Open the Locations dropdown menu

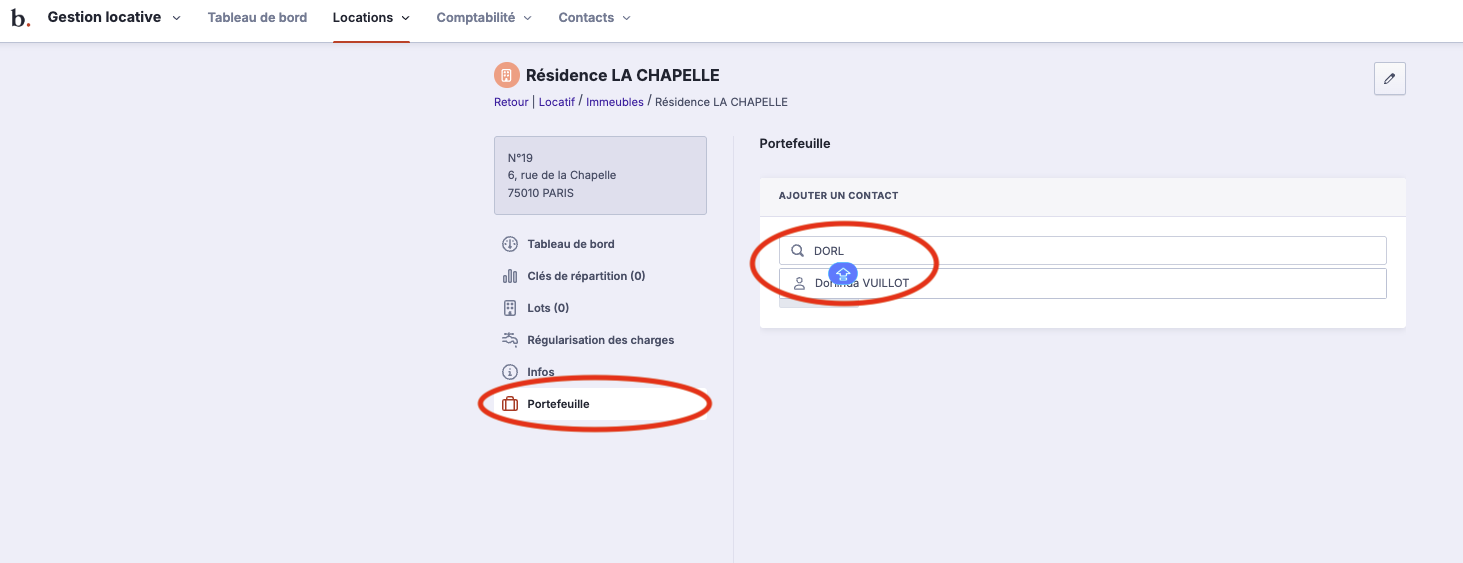pyautogui.click(x=371, y=18)
